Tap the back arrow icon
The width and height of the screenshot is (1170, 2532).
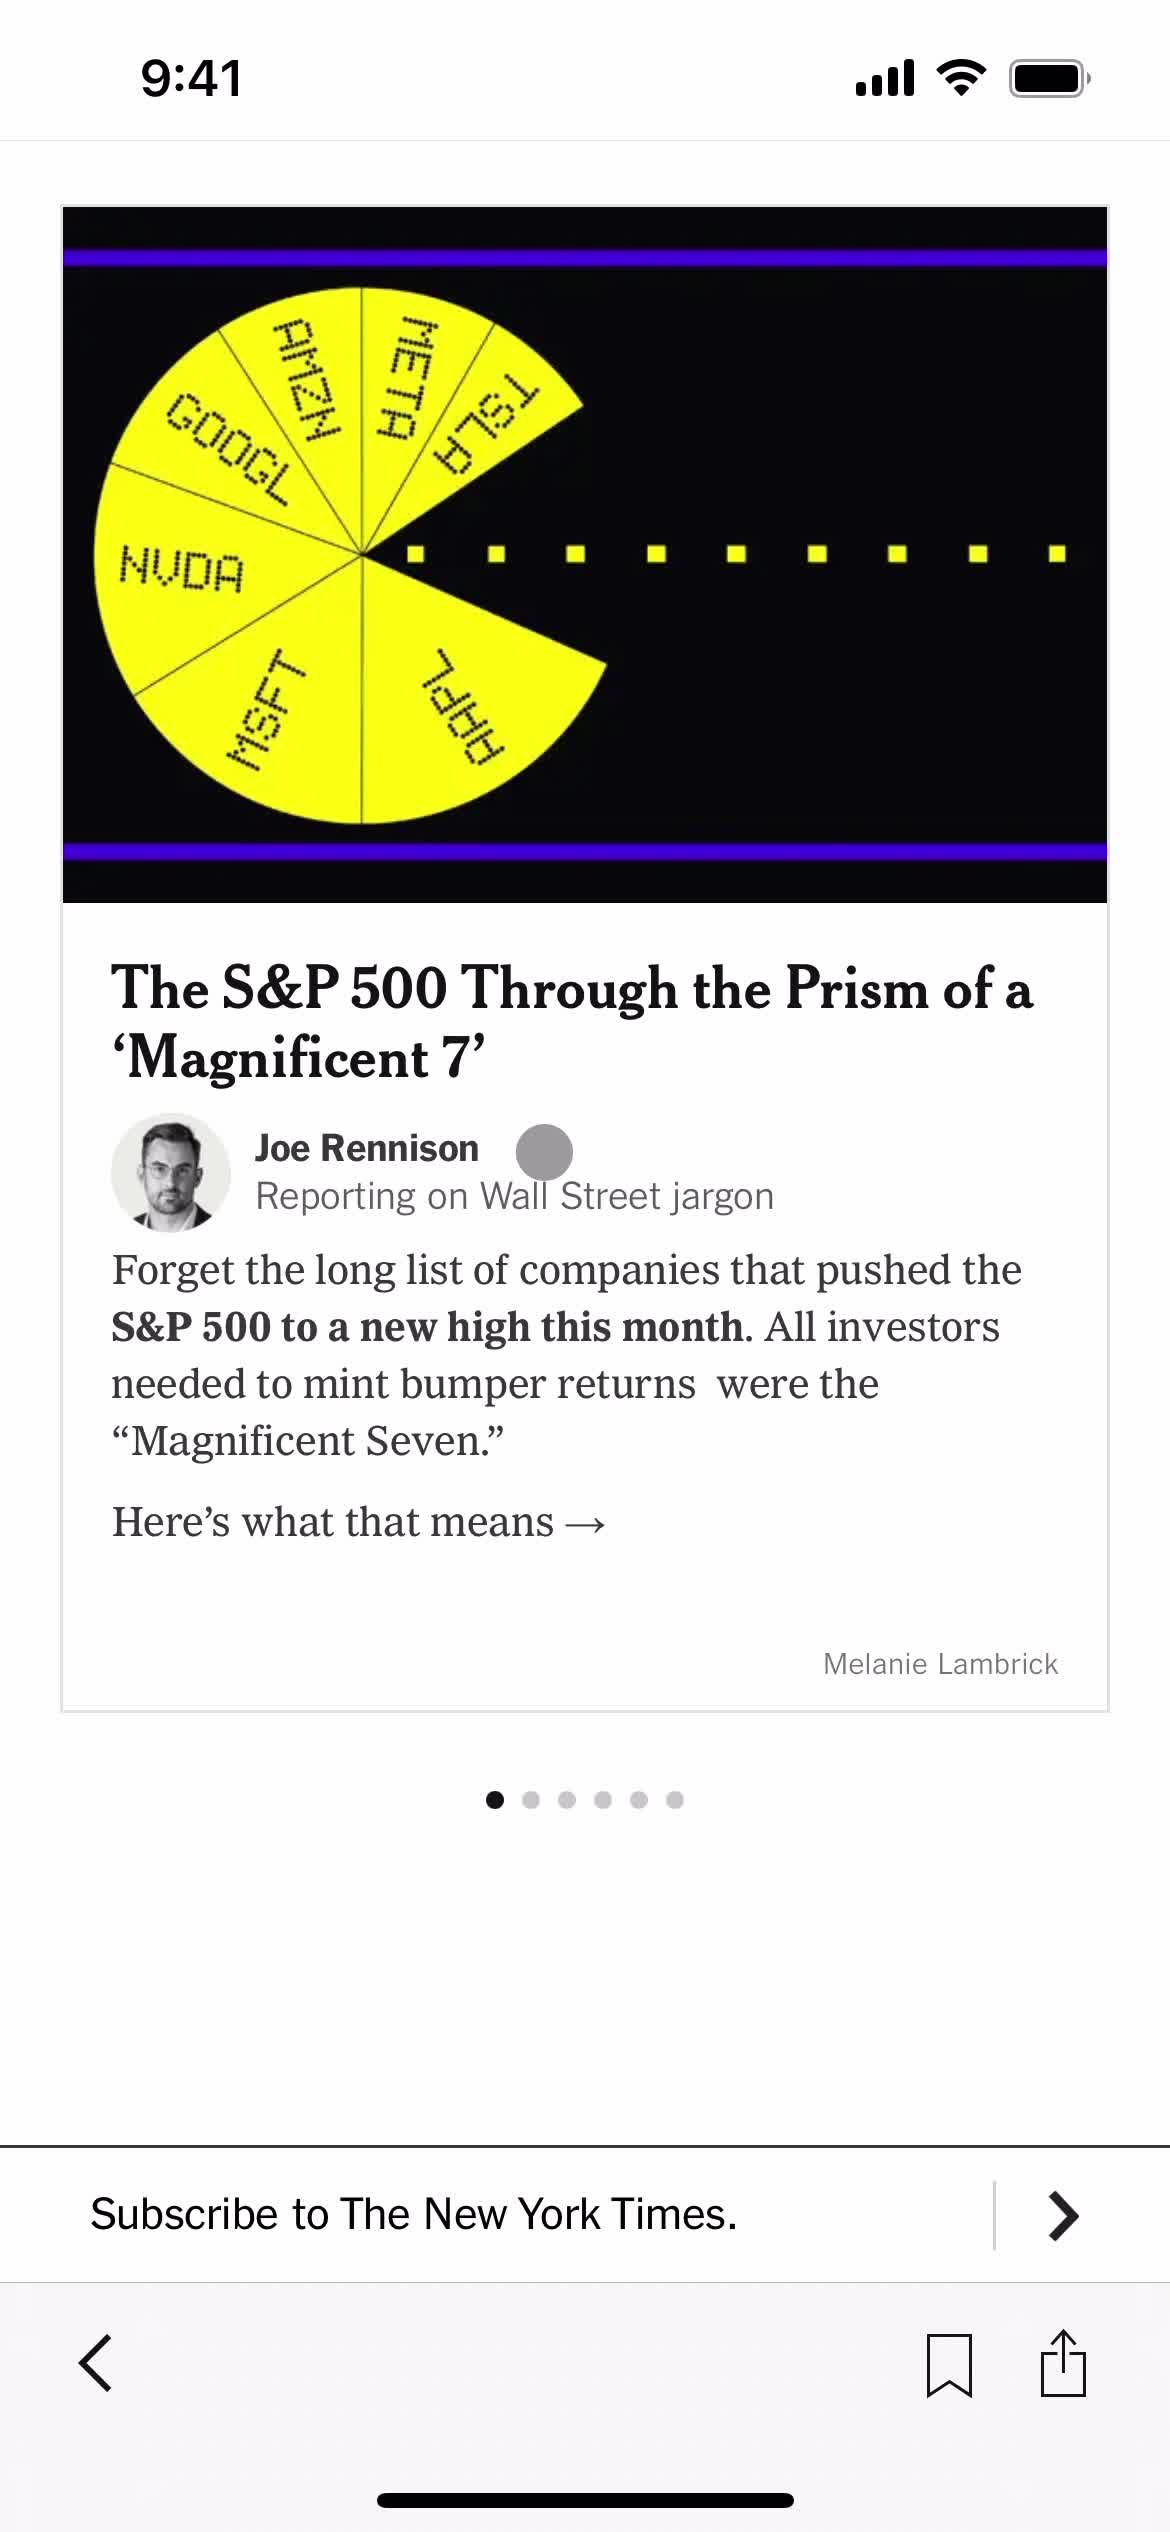96,2364
